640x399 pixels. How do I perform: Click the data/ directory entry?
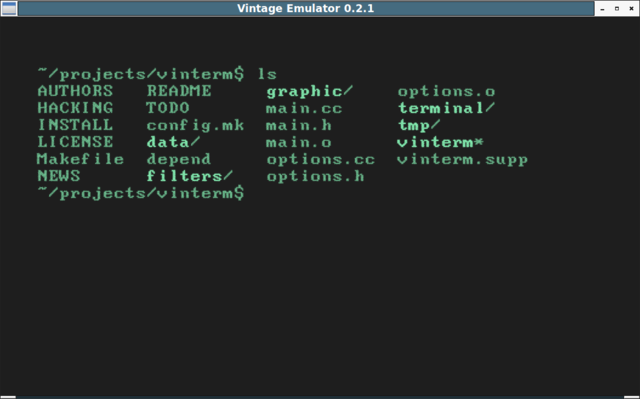[173, 142]
